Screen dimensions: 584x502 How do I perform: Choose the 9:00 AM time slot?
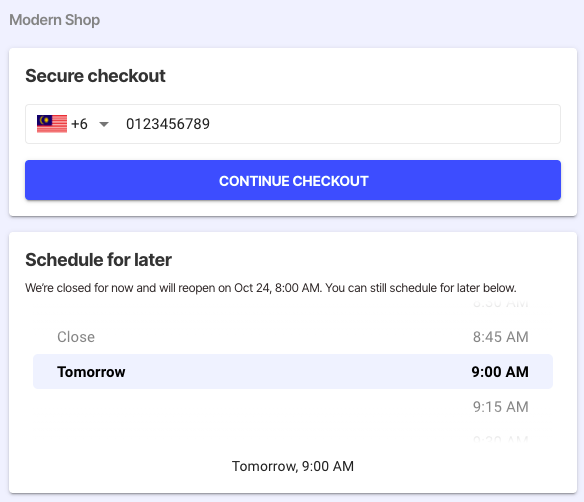click(x=500, y=372)
